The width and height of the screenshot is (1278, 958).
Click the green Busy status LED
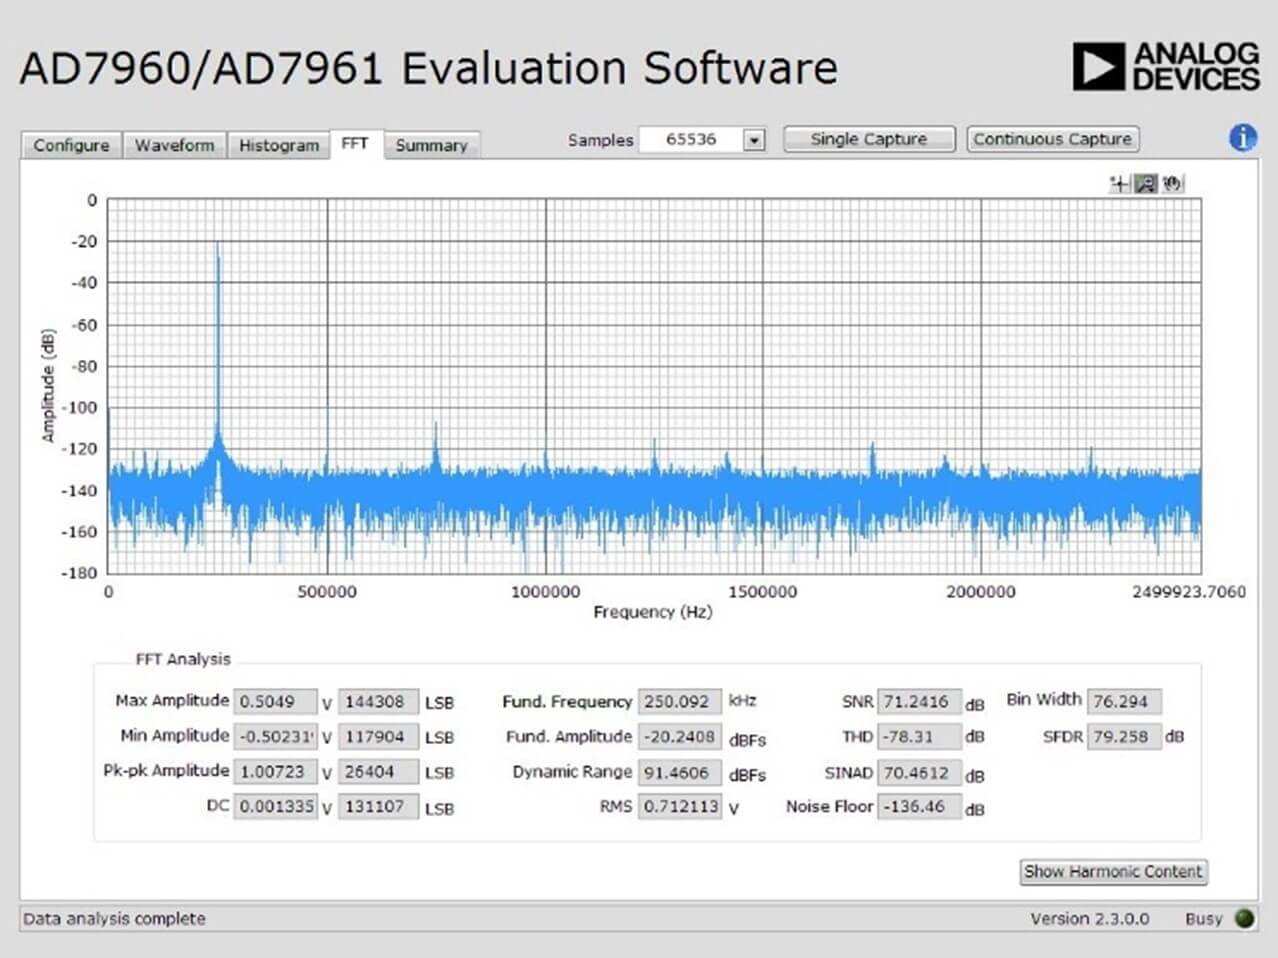(1244, 918)
